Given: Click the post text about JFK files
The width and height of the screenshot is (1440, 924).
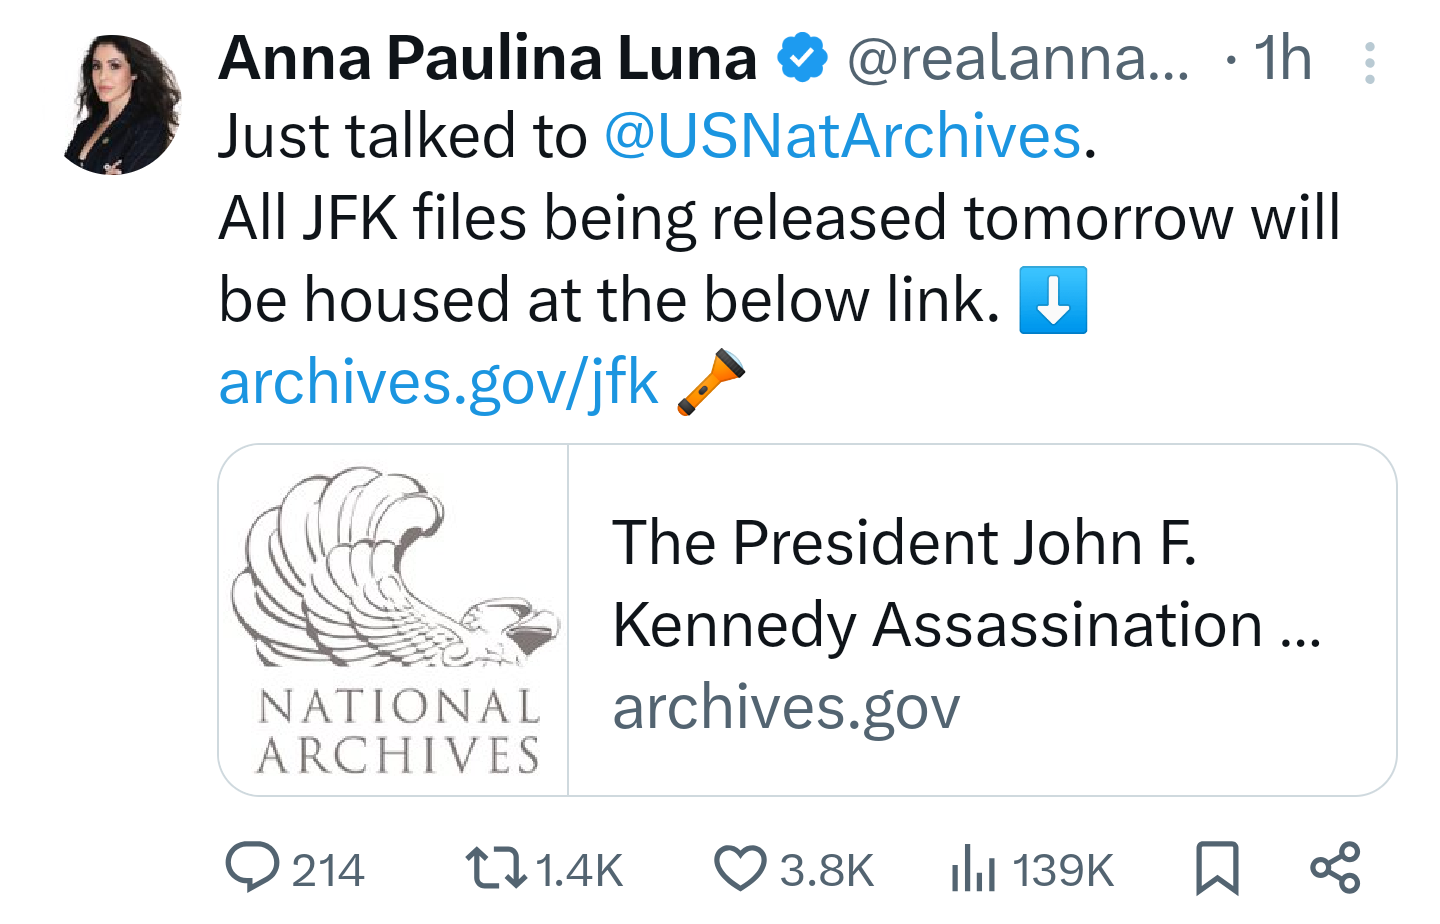Looking at the screenshot, I should [778, 218].
